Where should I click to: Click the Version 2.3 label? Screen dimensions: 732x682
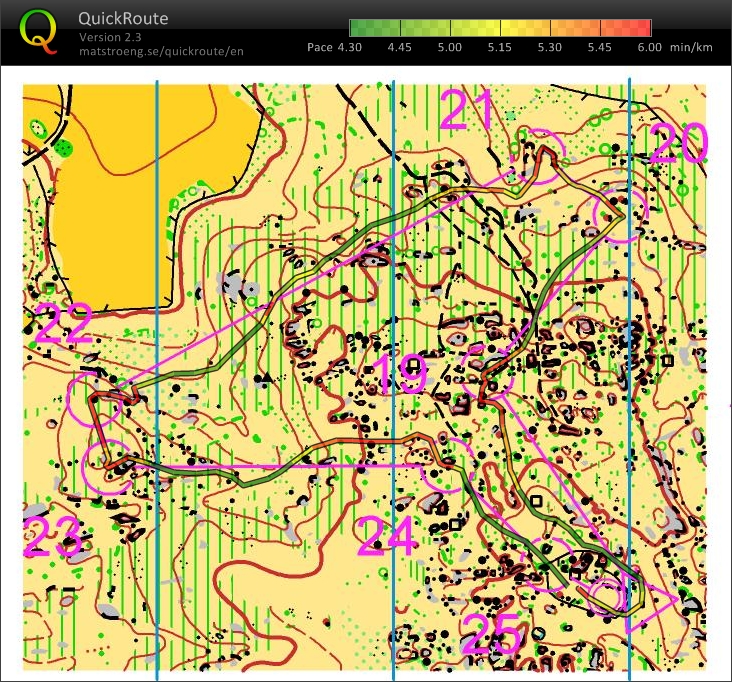tap(110, 37)
